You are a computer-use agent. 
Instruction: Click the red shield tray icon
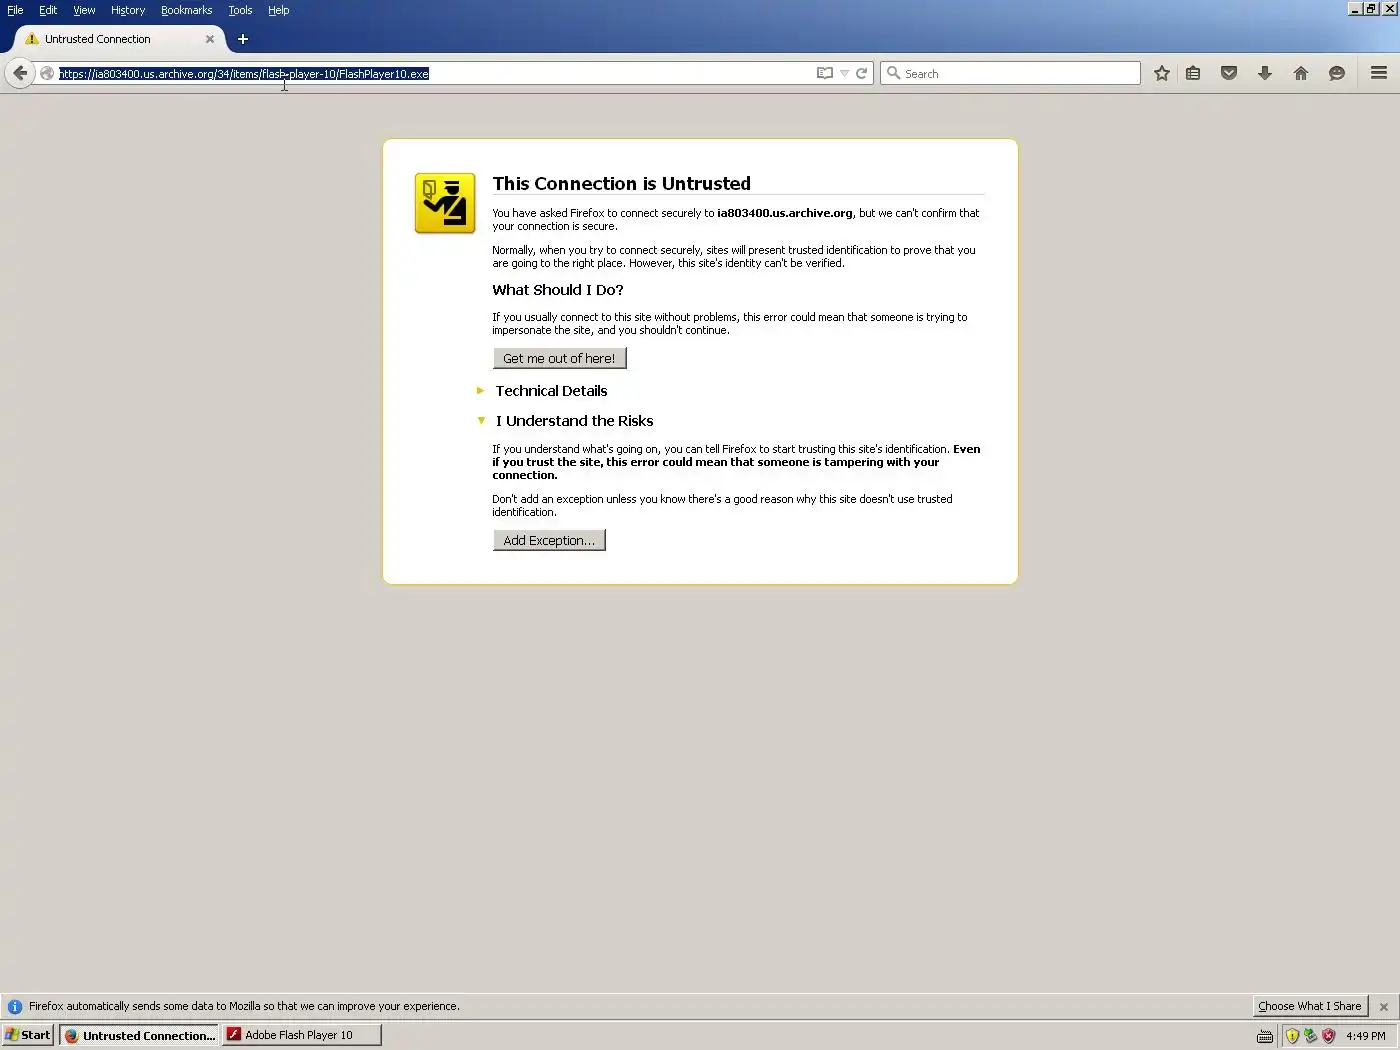[x=1329, y=1036]
